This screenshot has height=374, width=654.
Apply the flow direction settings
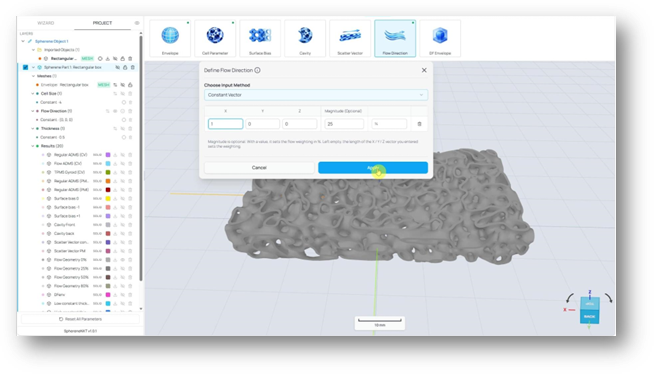click(373, 168)
